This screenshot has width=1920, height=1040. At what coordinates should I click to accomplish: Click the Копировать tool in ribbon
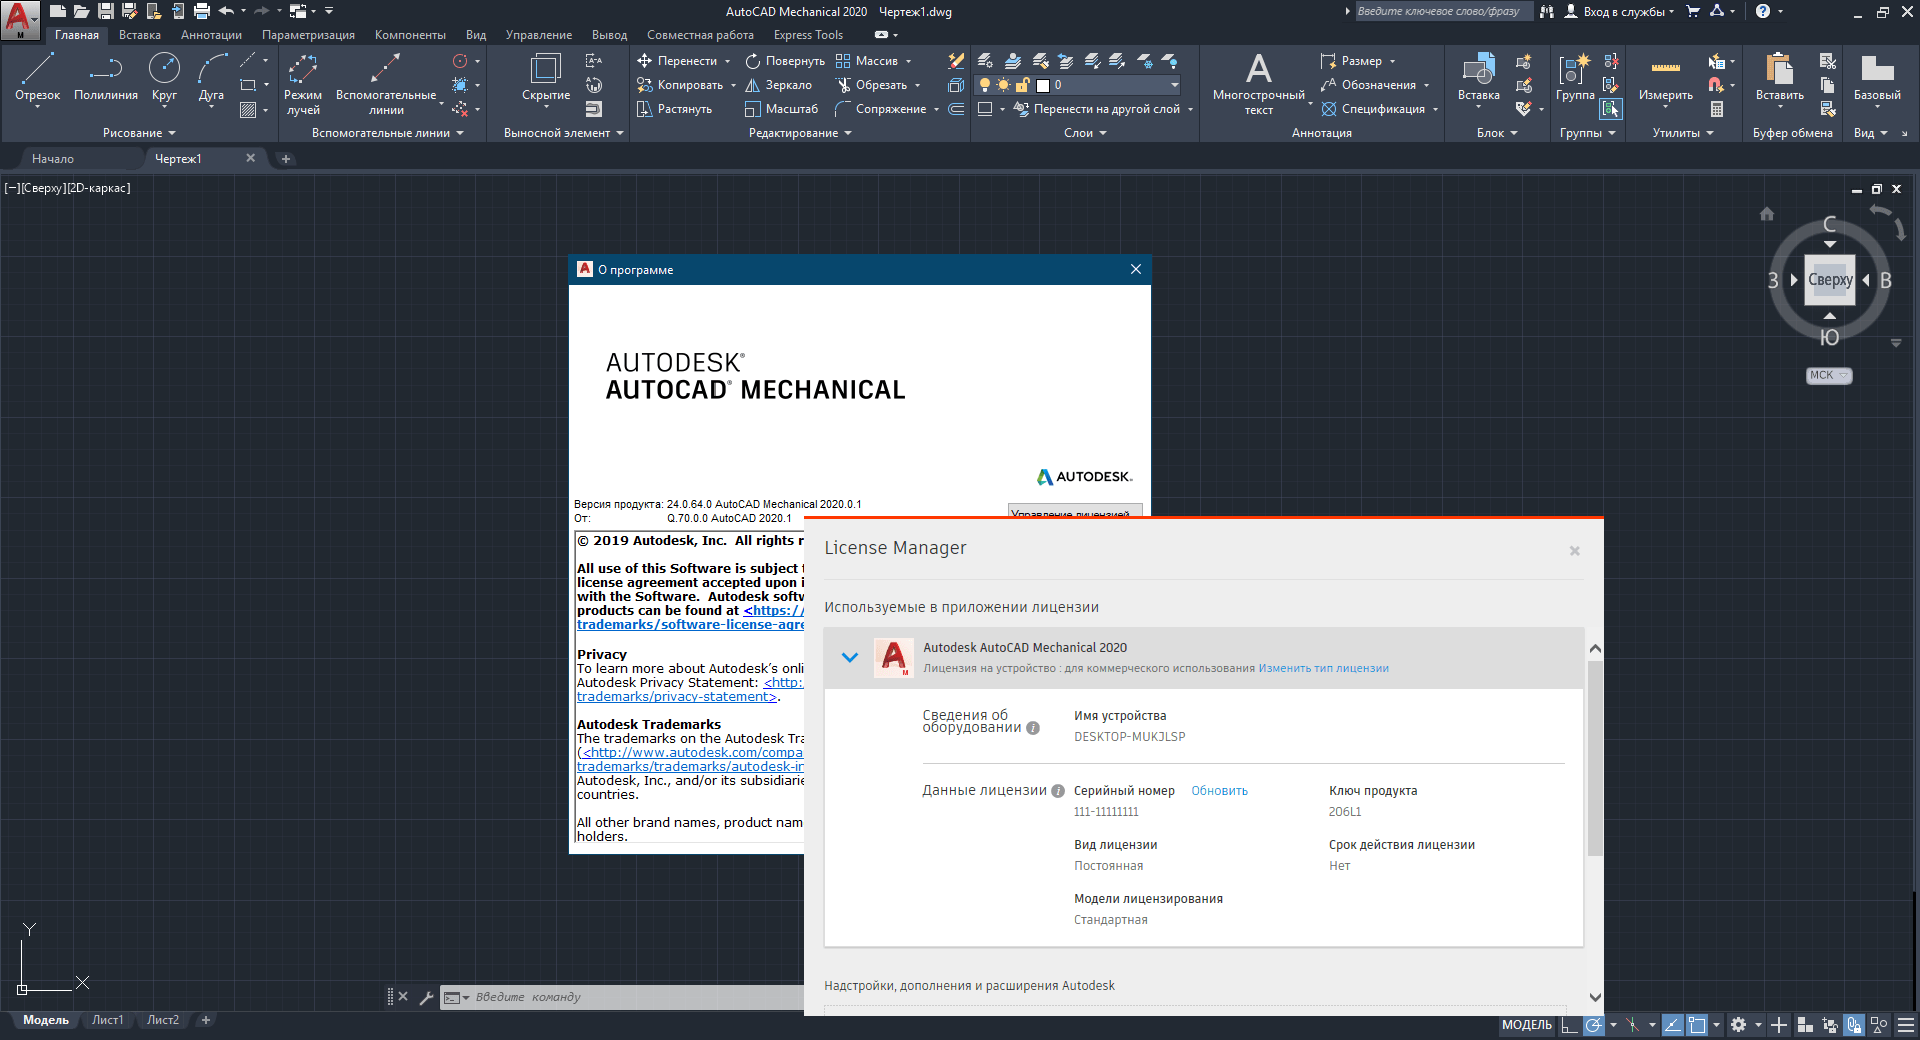[680, 85]
